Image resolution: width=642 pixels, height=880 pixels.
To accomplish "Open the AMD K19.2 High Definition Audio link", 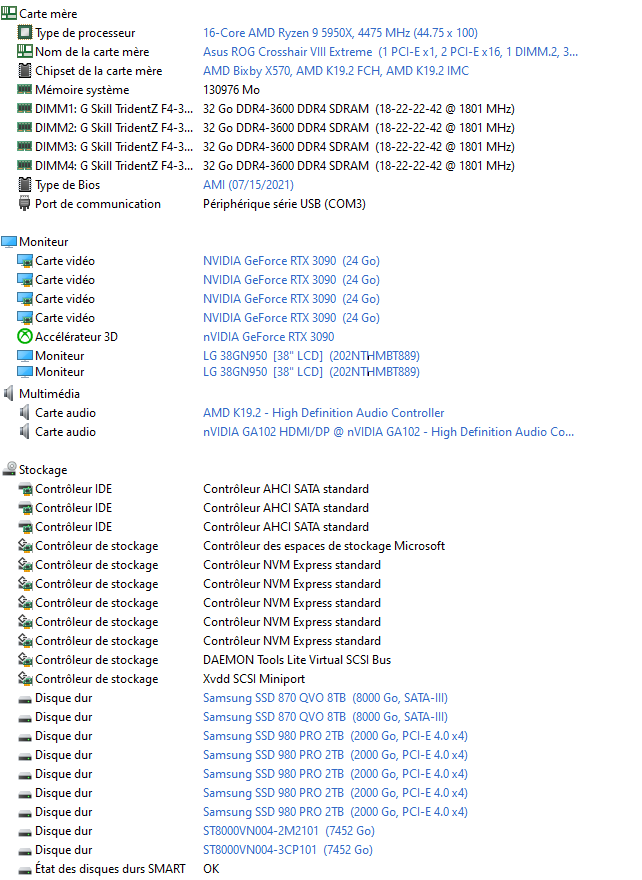I will (x=323, y=413).
